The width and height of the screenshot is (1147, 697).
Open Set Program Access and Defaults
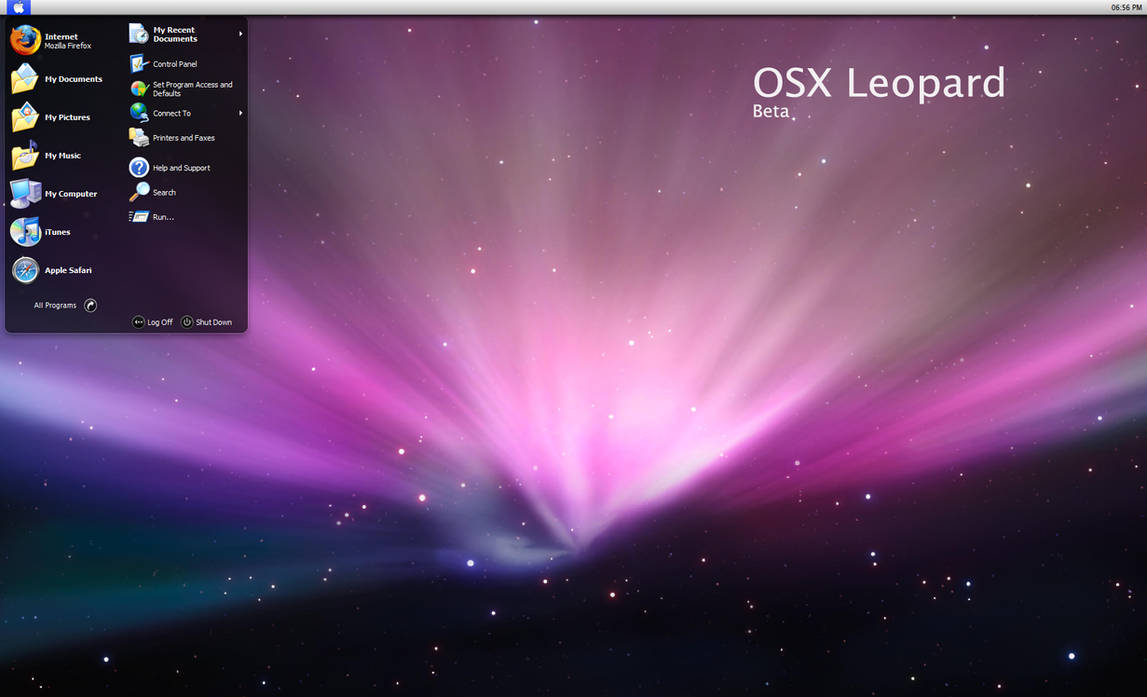(x=190, y=88)
